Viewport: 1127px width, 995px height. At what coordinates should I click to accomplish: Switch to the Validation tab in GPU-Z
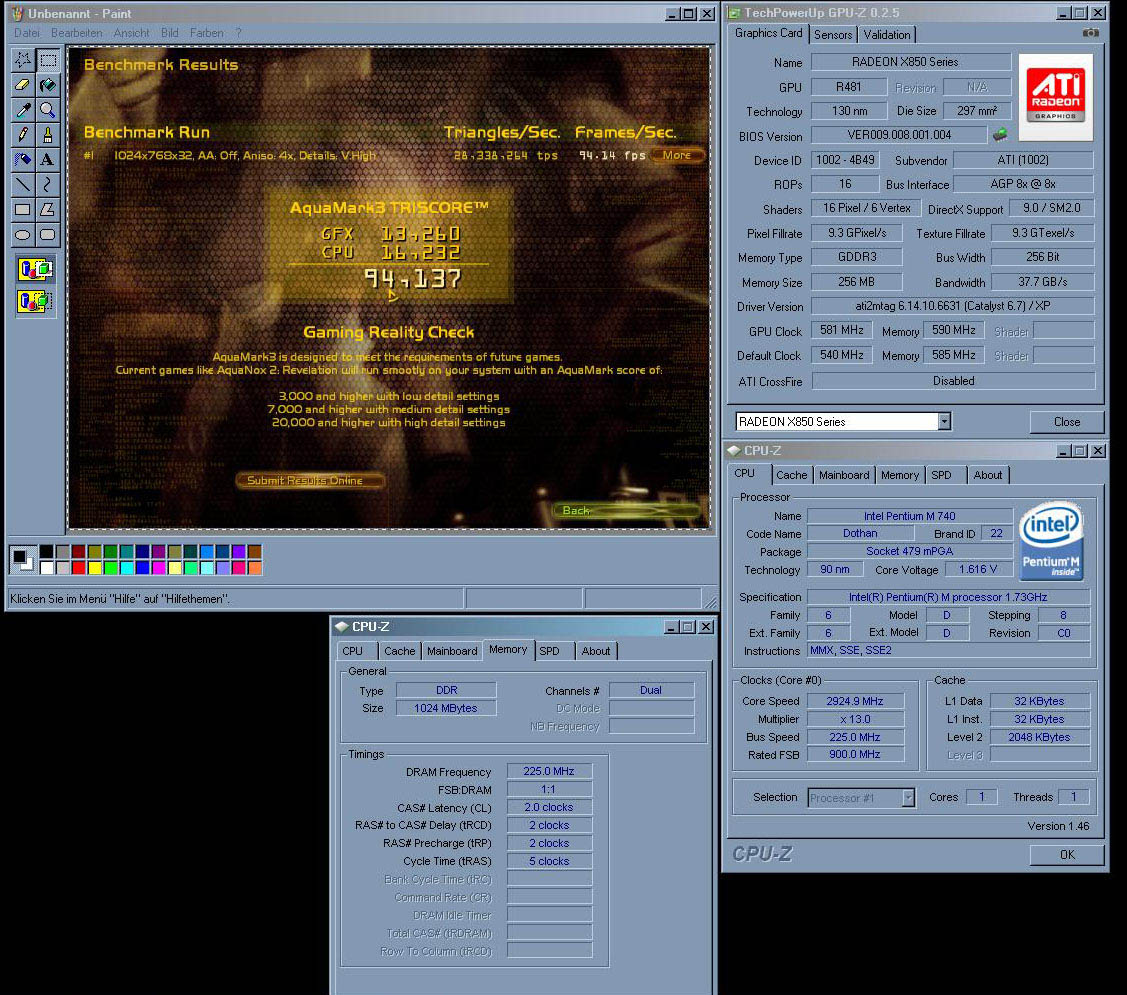click(x=886, y=35)
